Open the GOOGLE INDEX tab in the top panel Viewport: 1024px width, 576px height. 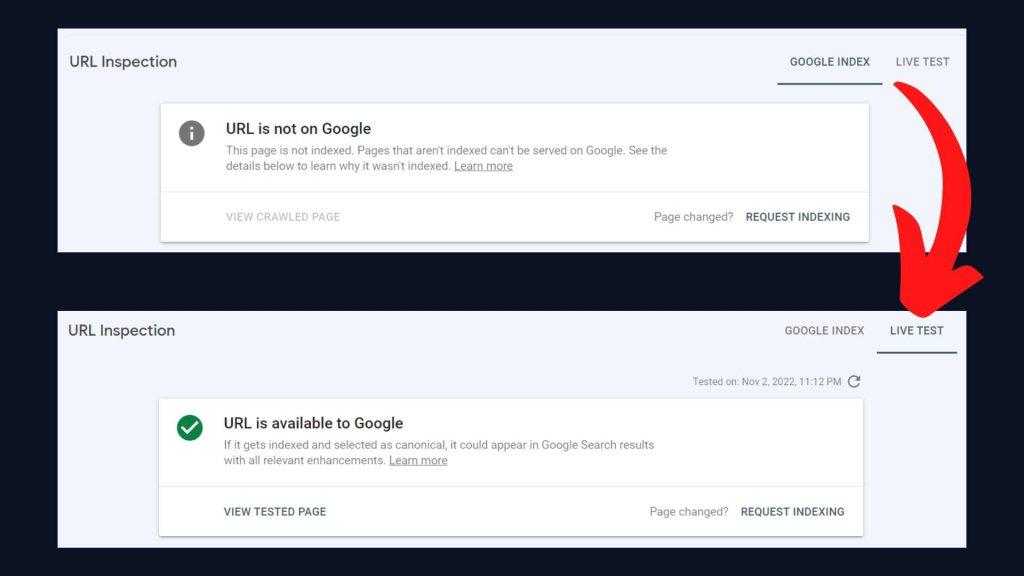(x=829, y=62)
